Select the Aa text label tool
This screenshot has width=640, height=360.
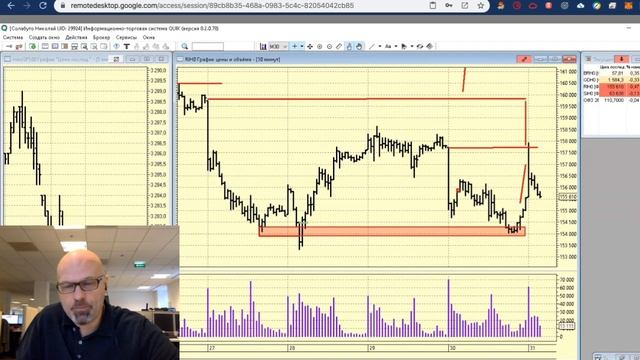tap(388, 46)
